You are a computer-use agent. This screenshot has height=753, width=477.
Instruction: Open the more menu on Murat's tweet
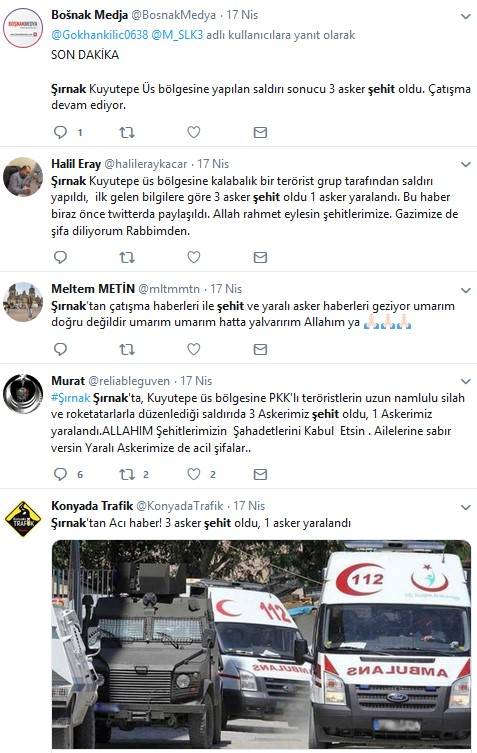pyautogui.click(x=465, y=382)
